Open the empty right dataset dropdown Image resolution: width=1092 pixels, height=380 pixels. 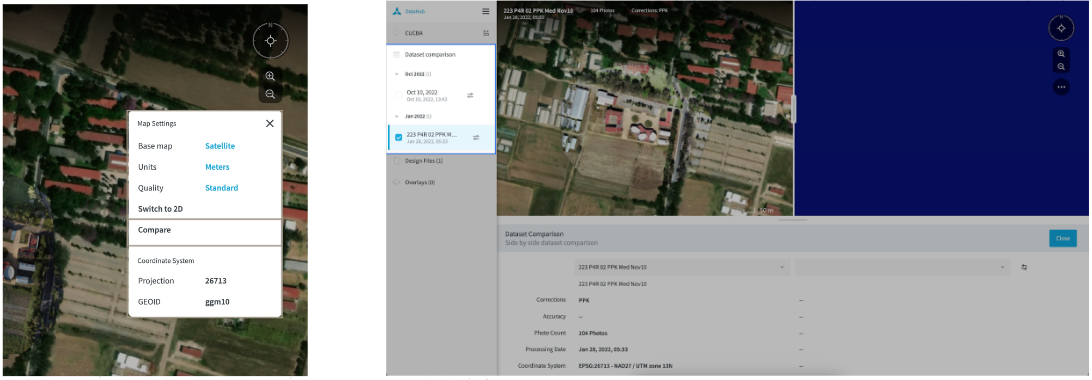click(x=903, y=267)
